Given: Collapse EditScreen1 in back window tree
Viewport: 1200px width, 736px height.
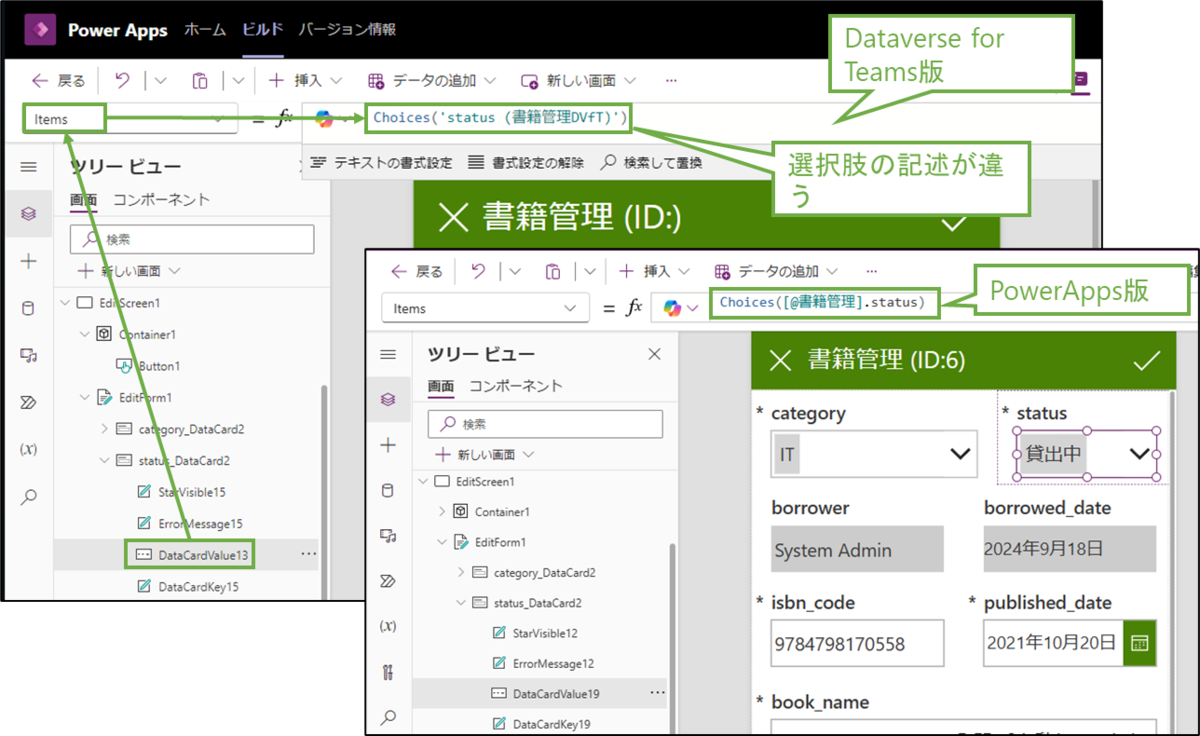Looking at the screenshot, I should click(x=65, y=302).
